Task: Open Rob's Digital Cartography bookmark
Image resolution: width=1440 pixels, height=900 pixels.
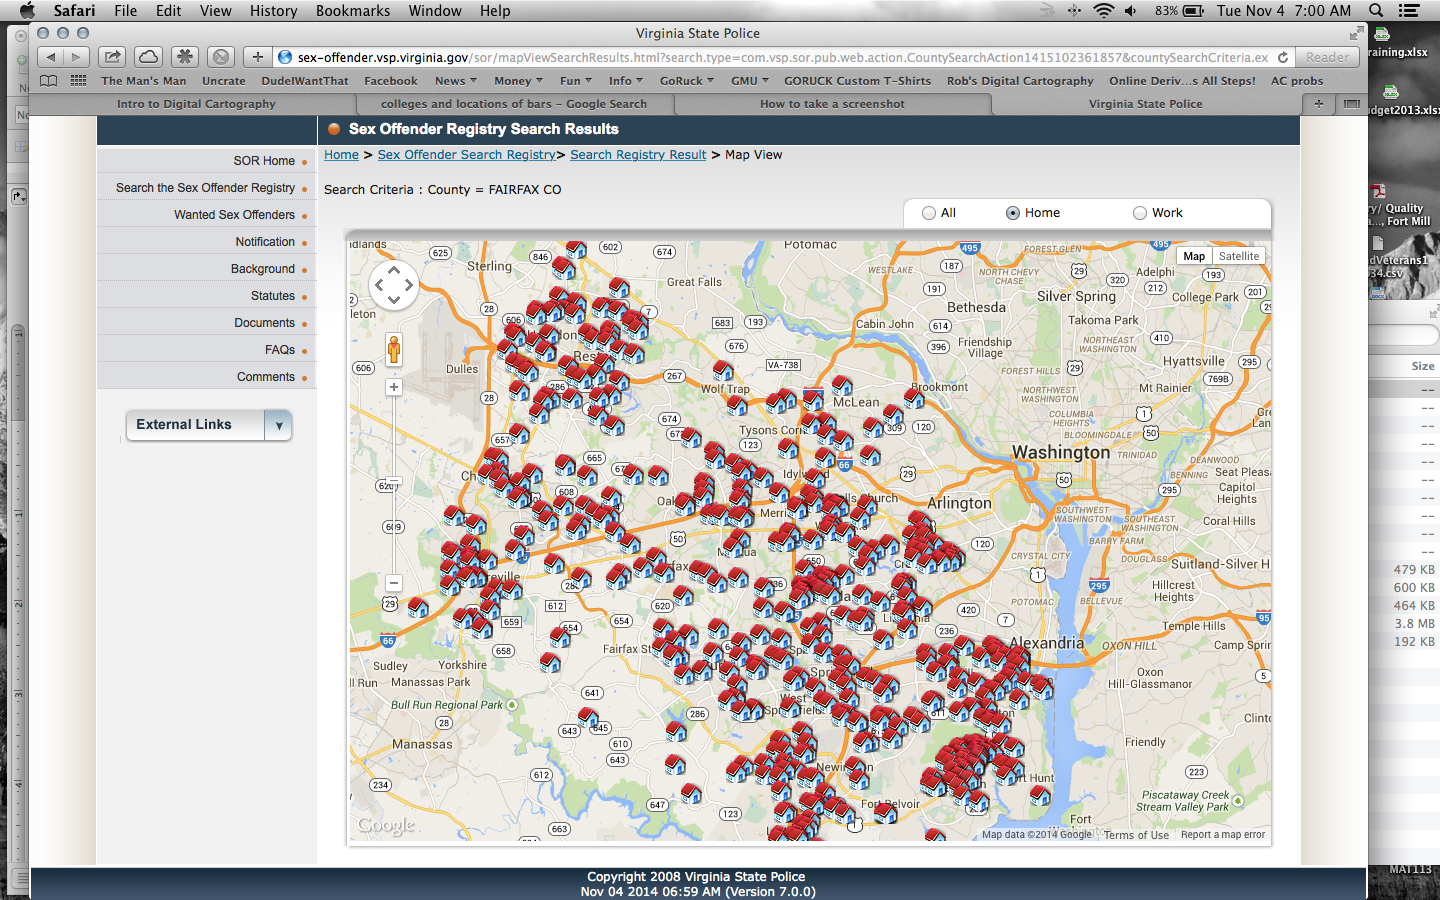Action: coord(1020,81)
